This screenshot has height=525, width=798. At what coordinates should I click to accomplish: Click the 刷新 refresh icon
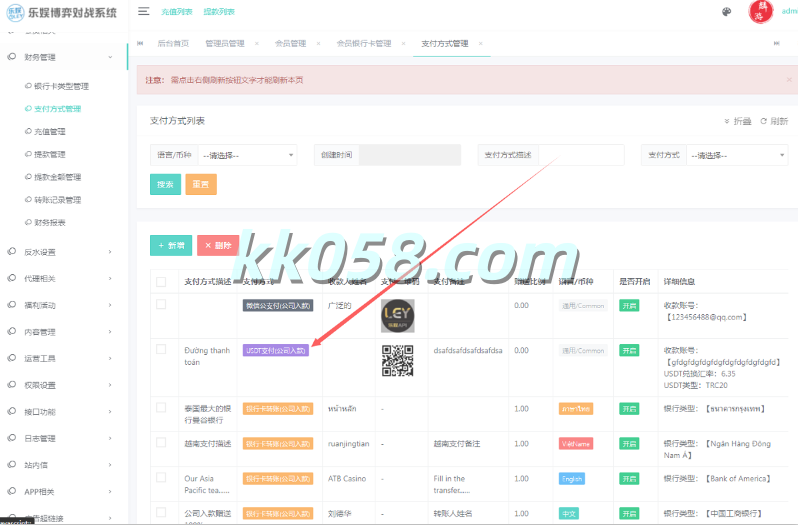(x=764, y=121)
